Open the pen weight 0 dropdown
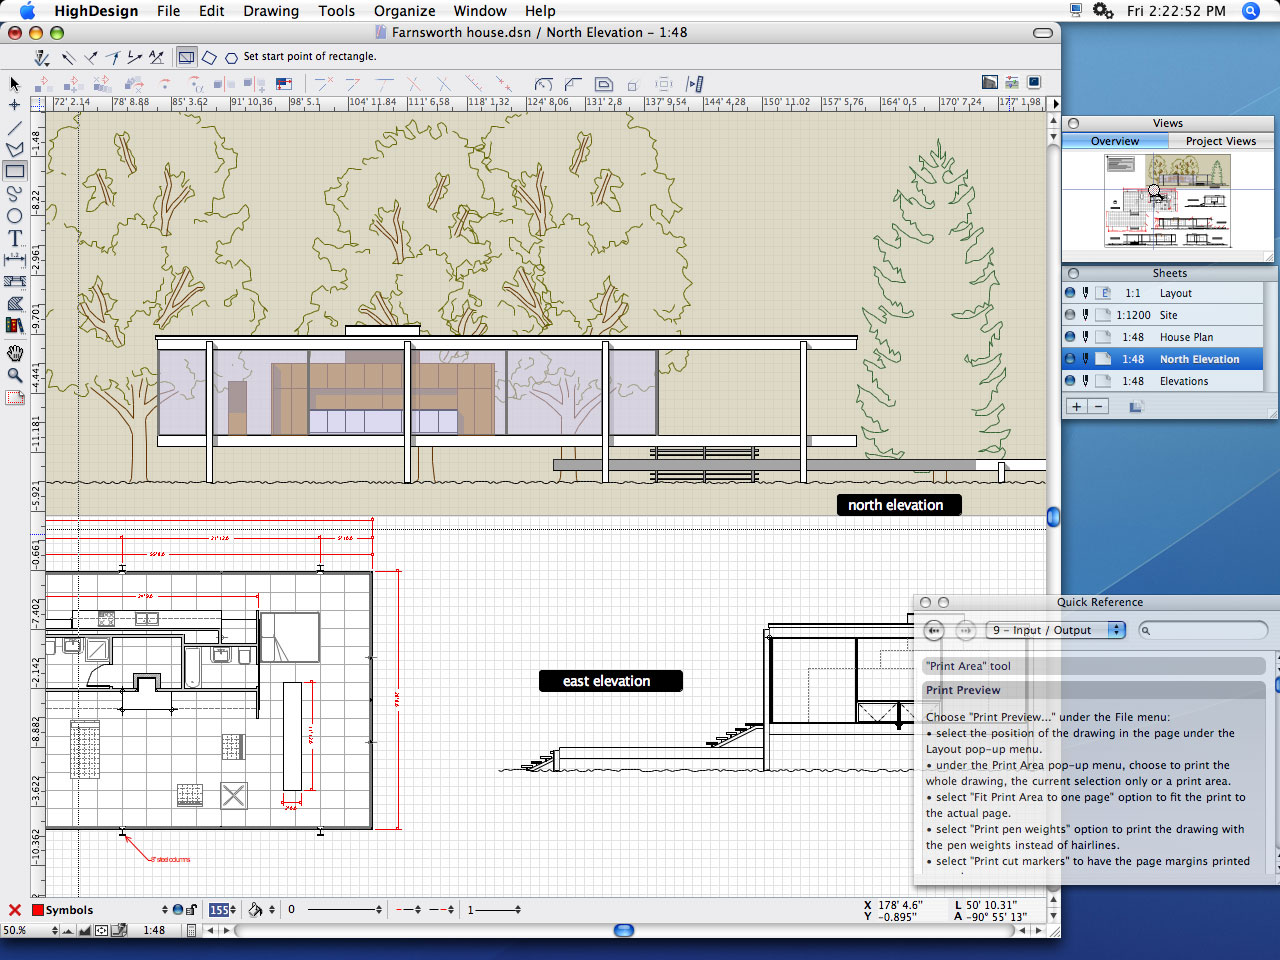This screenshot has height=960, width=1280. point(379,910)
